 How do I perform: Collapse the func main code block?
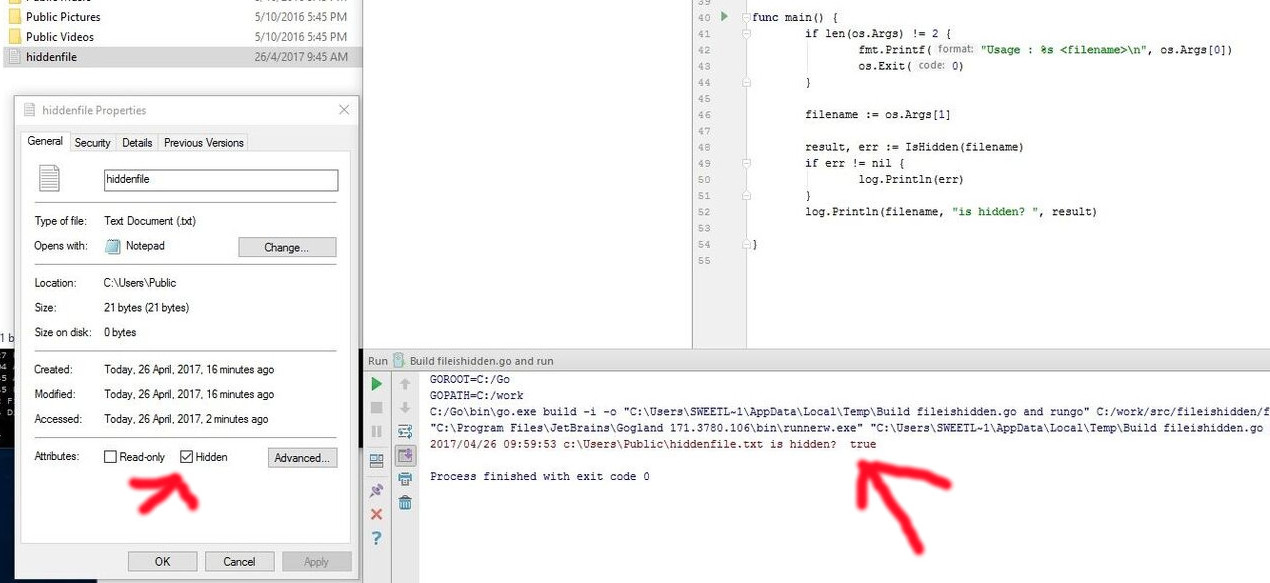[x=747, y=17]
